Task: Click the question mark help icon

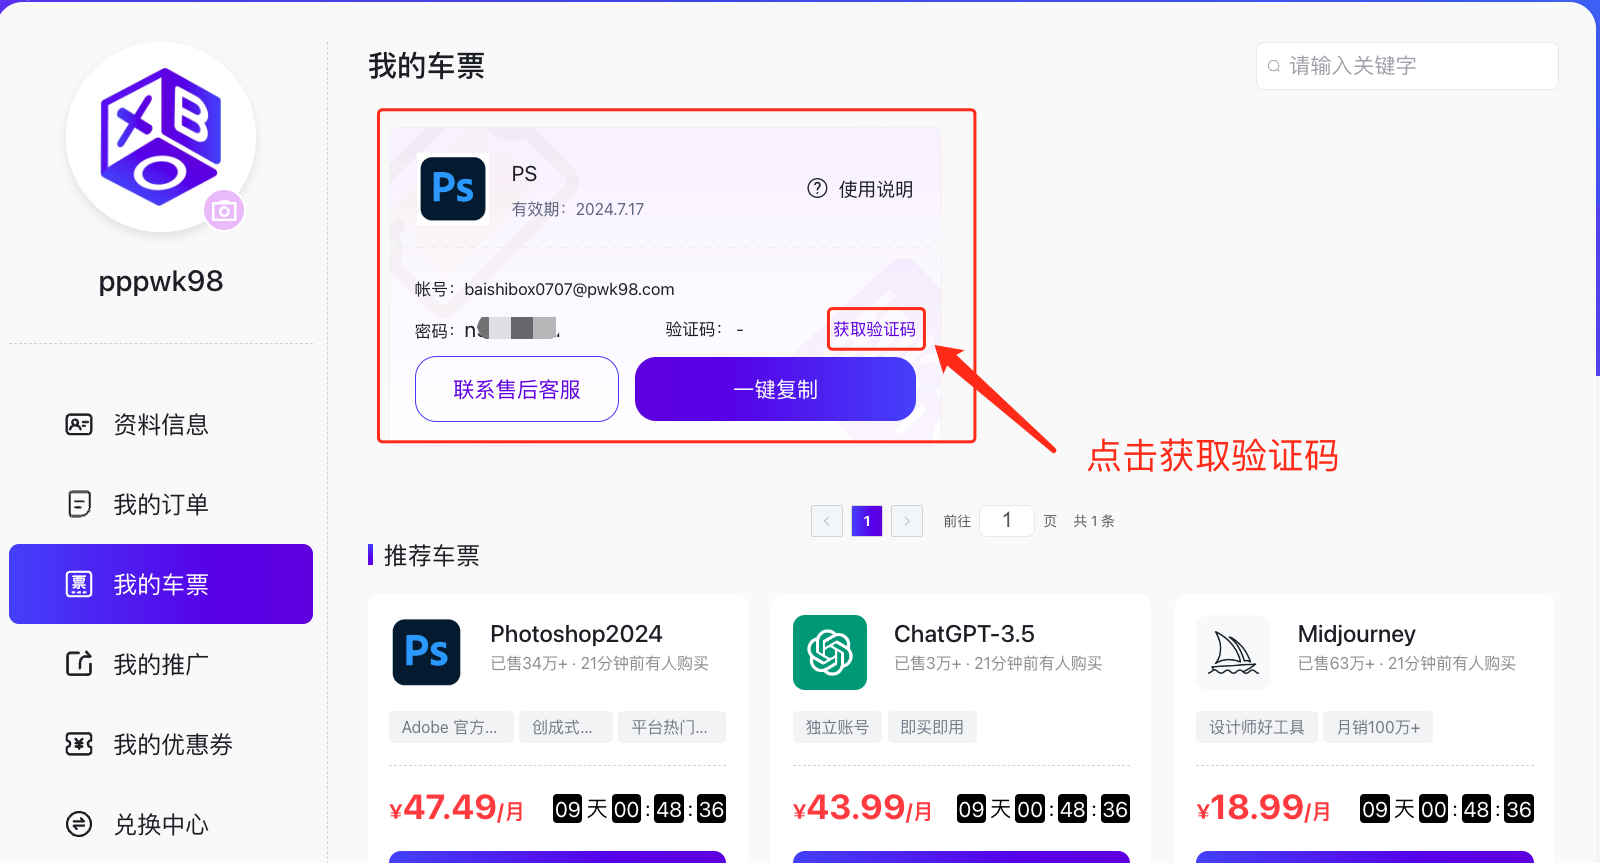Action: tap(818, 188)
